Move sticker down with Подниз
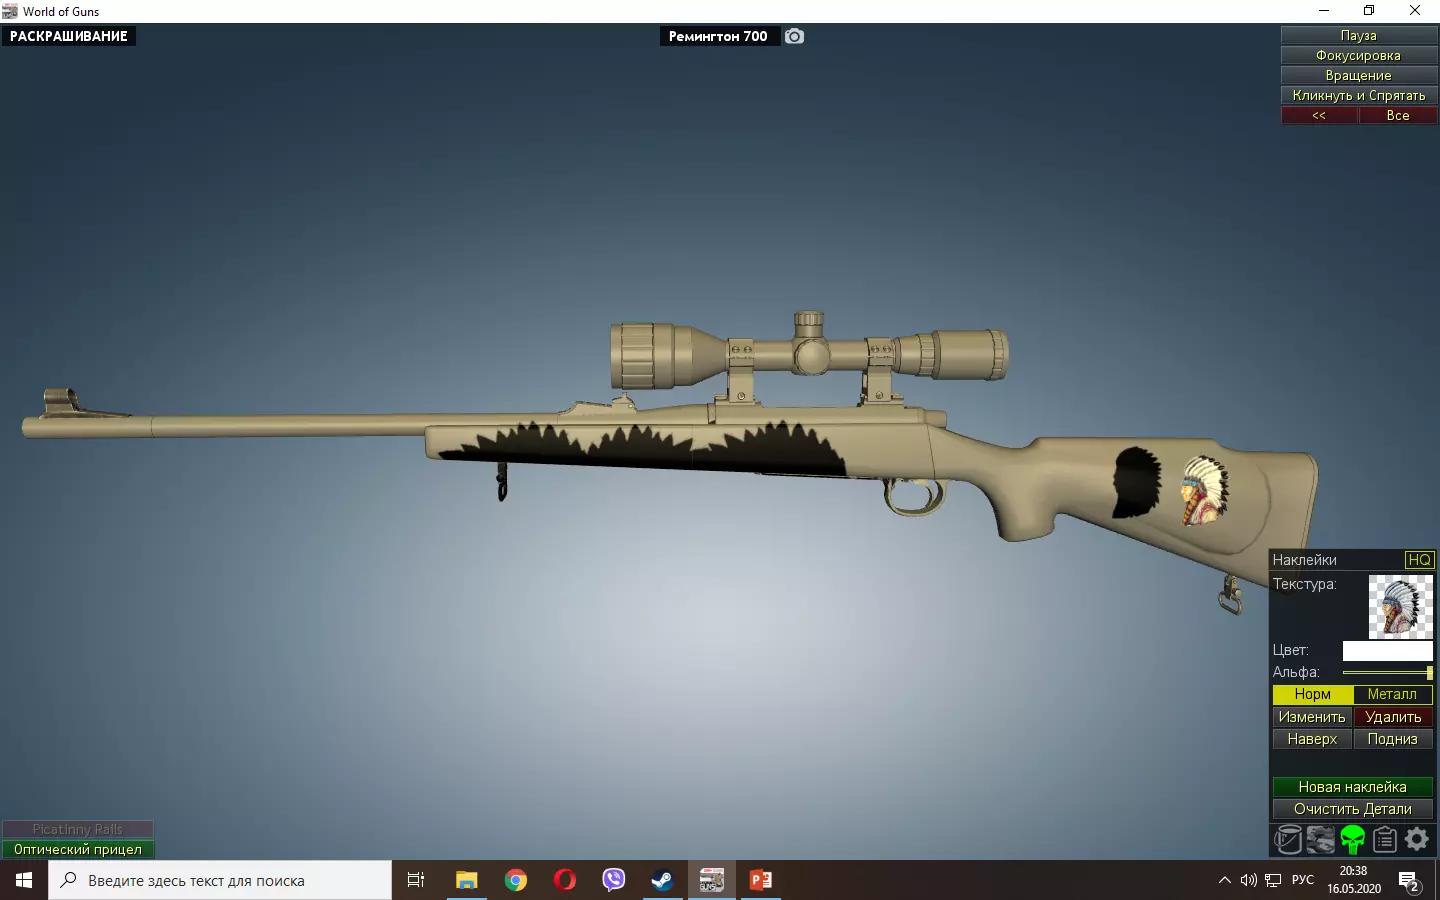The height and width of the screenshot is (900, 1440). (1393, 739)
